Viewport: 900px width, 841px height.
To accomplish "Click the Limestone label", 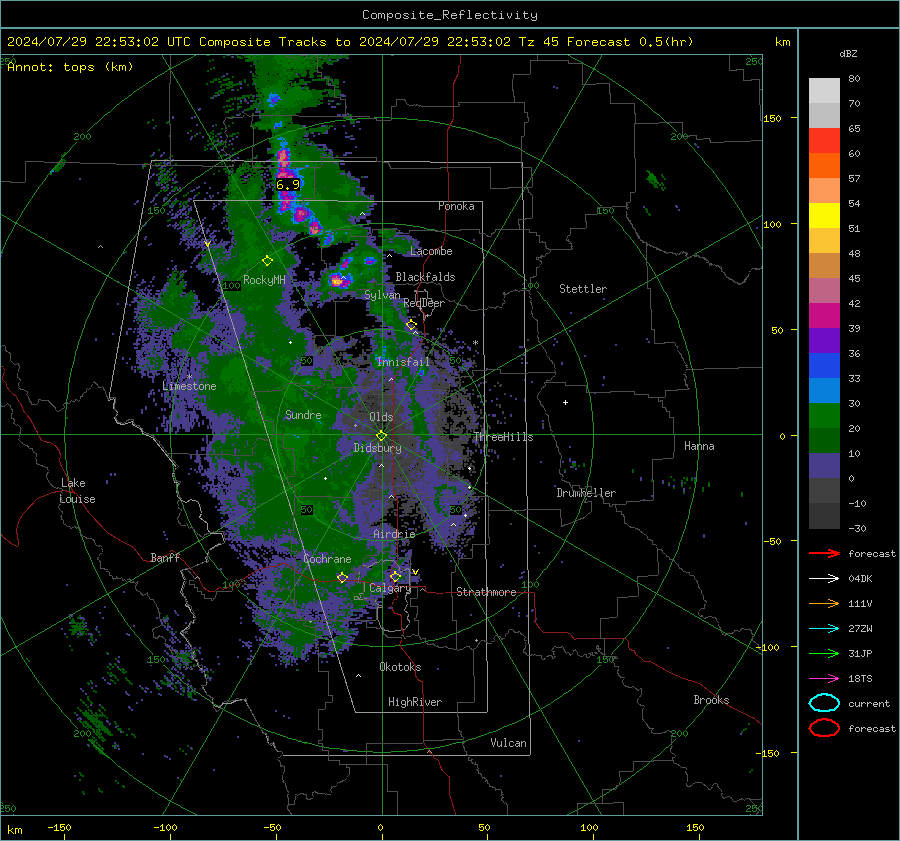I will [x=189, y=386].
